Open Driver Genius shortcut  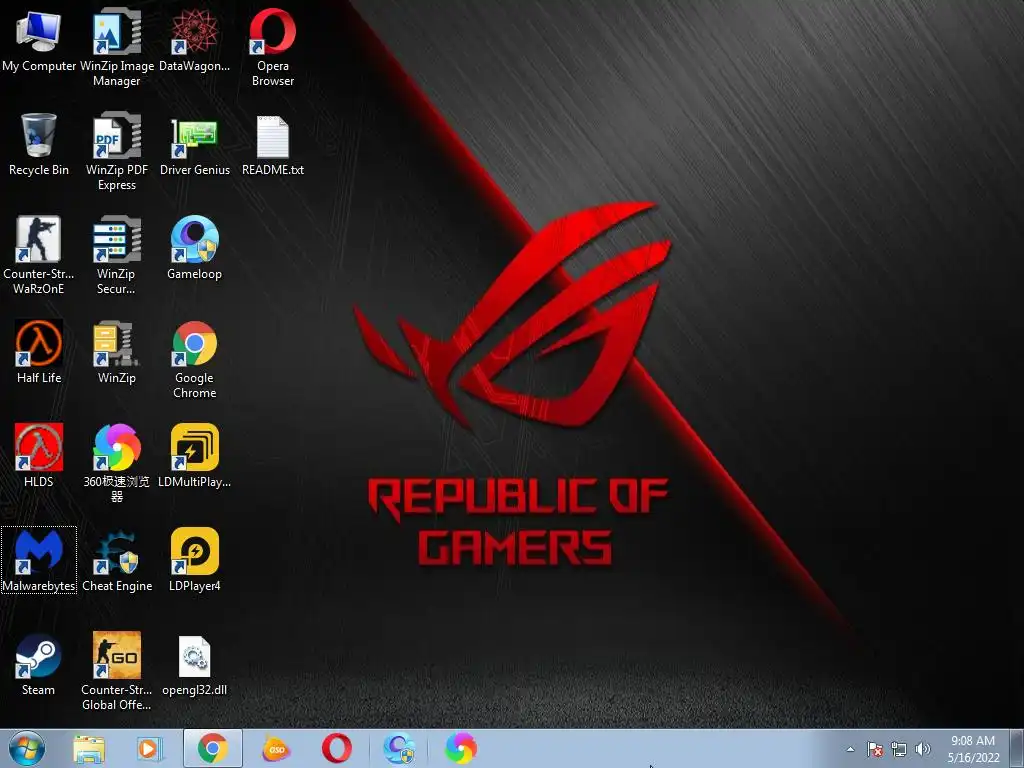coord(195,144)
